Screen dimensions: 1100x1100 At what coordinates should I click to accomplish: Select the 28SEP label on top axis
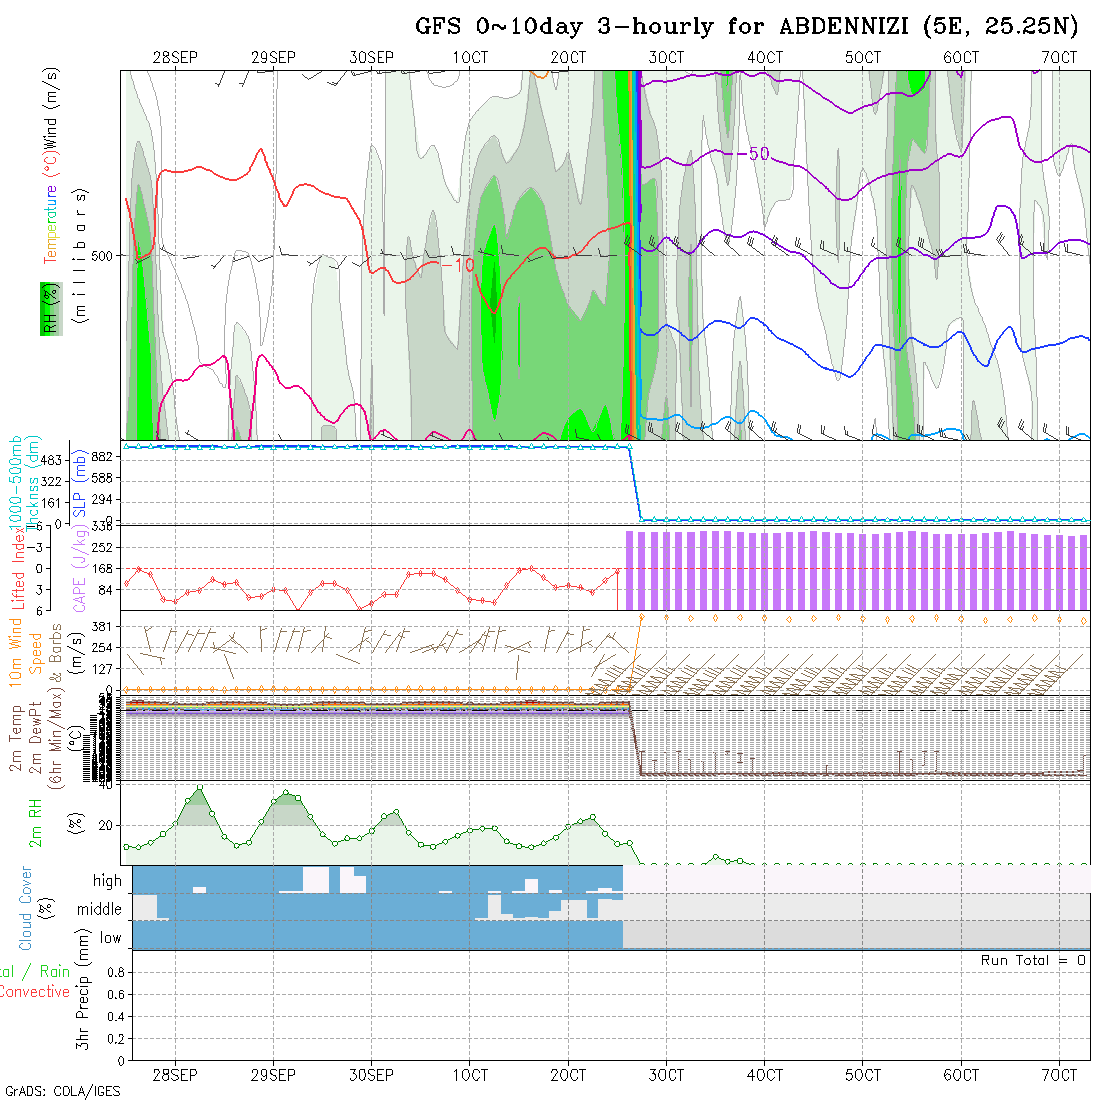coord(175,58)
